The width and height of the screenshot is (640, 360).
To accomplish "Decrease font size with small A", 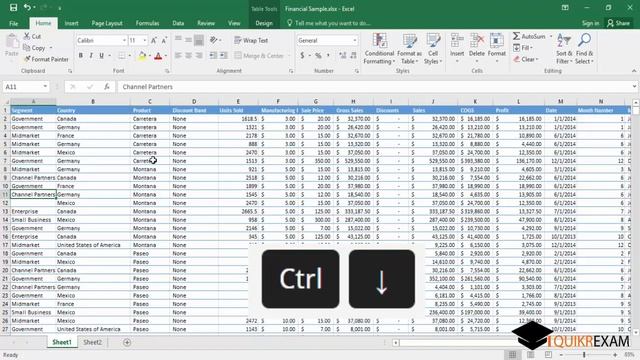I will coord(164,40).
